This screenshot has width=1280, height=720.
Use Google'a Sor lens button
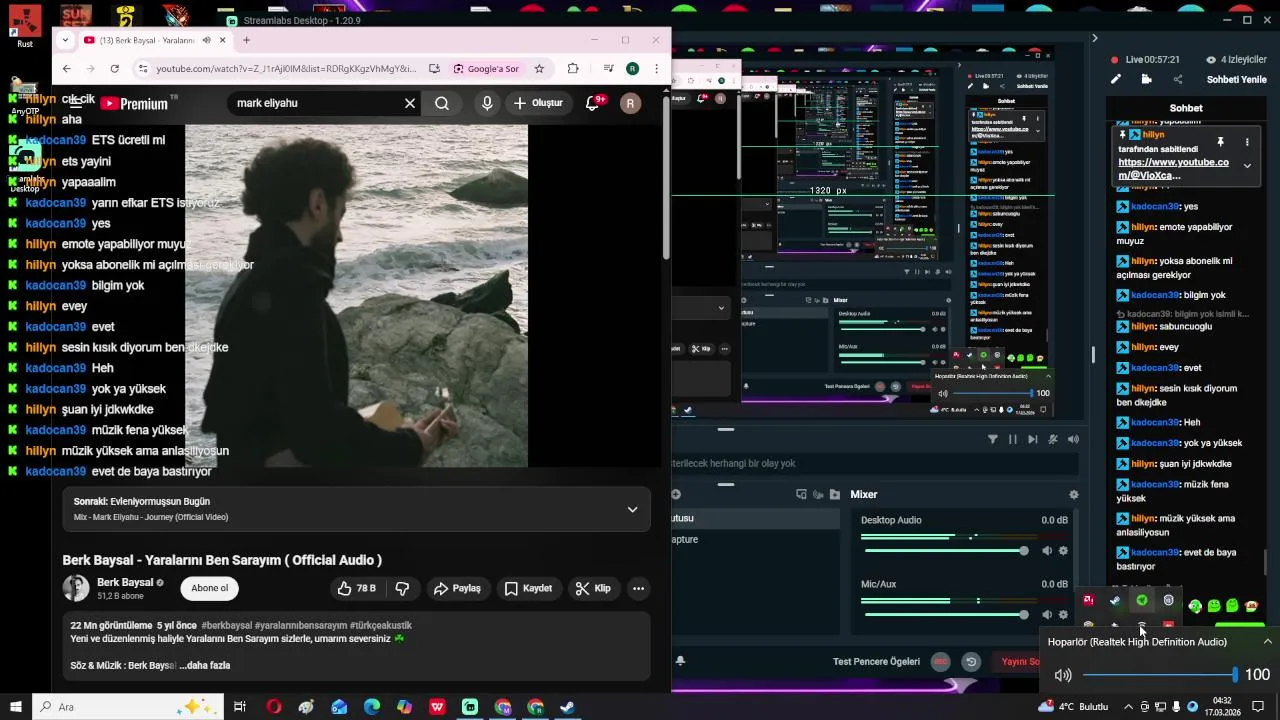486,68
